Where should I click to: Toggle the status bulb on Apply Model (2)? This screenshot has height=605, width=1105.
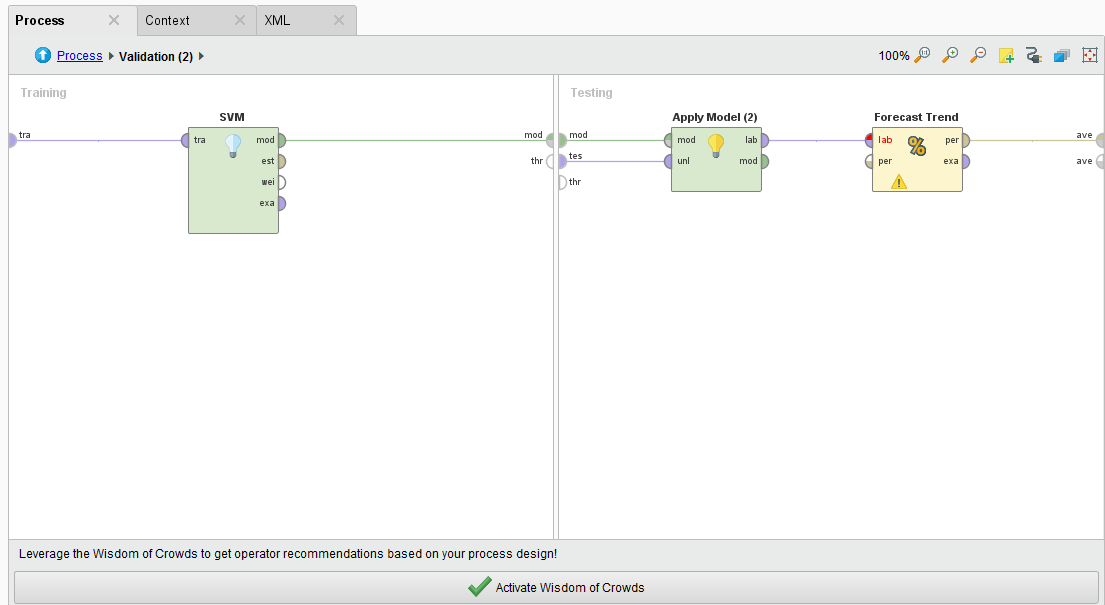coord(716,144)
